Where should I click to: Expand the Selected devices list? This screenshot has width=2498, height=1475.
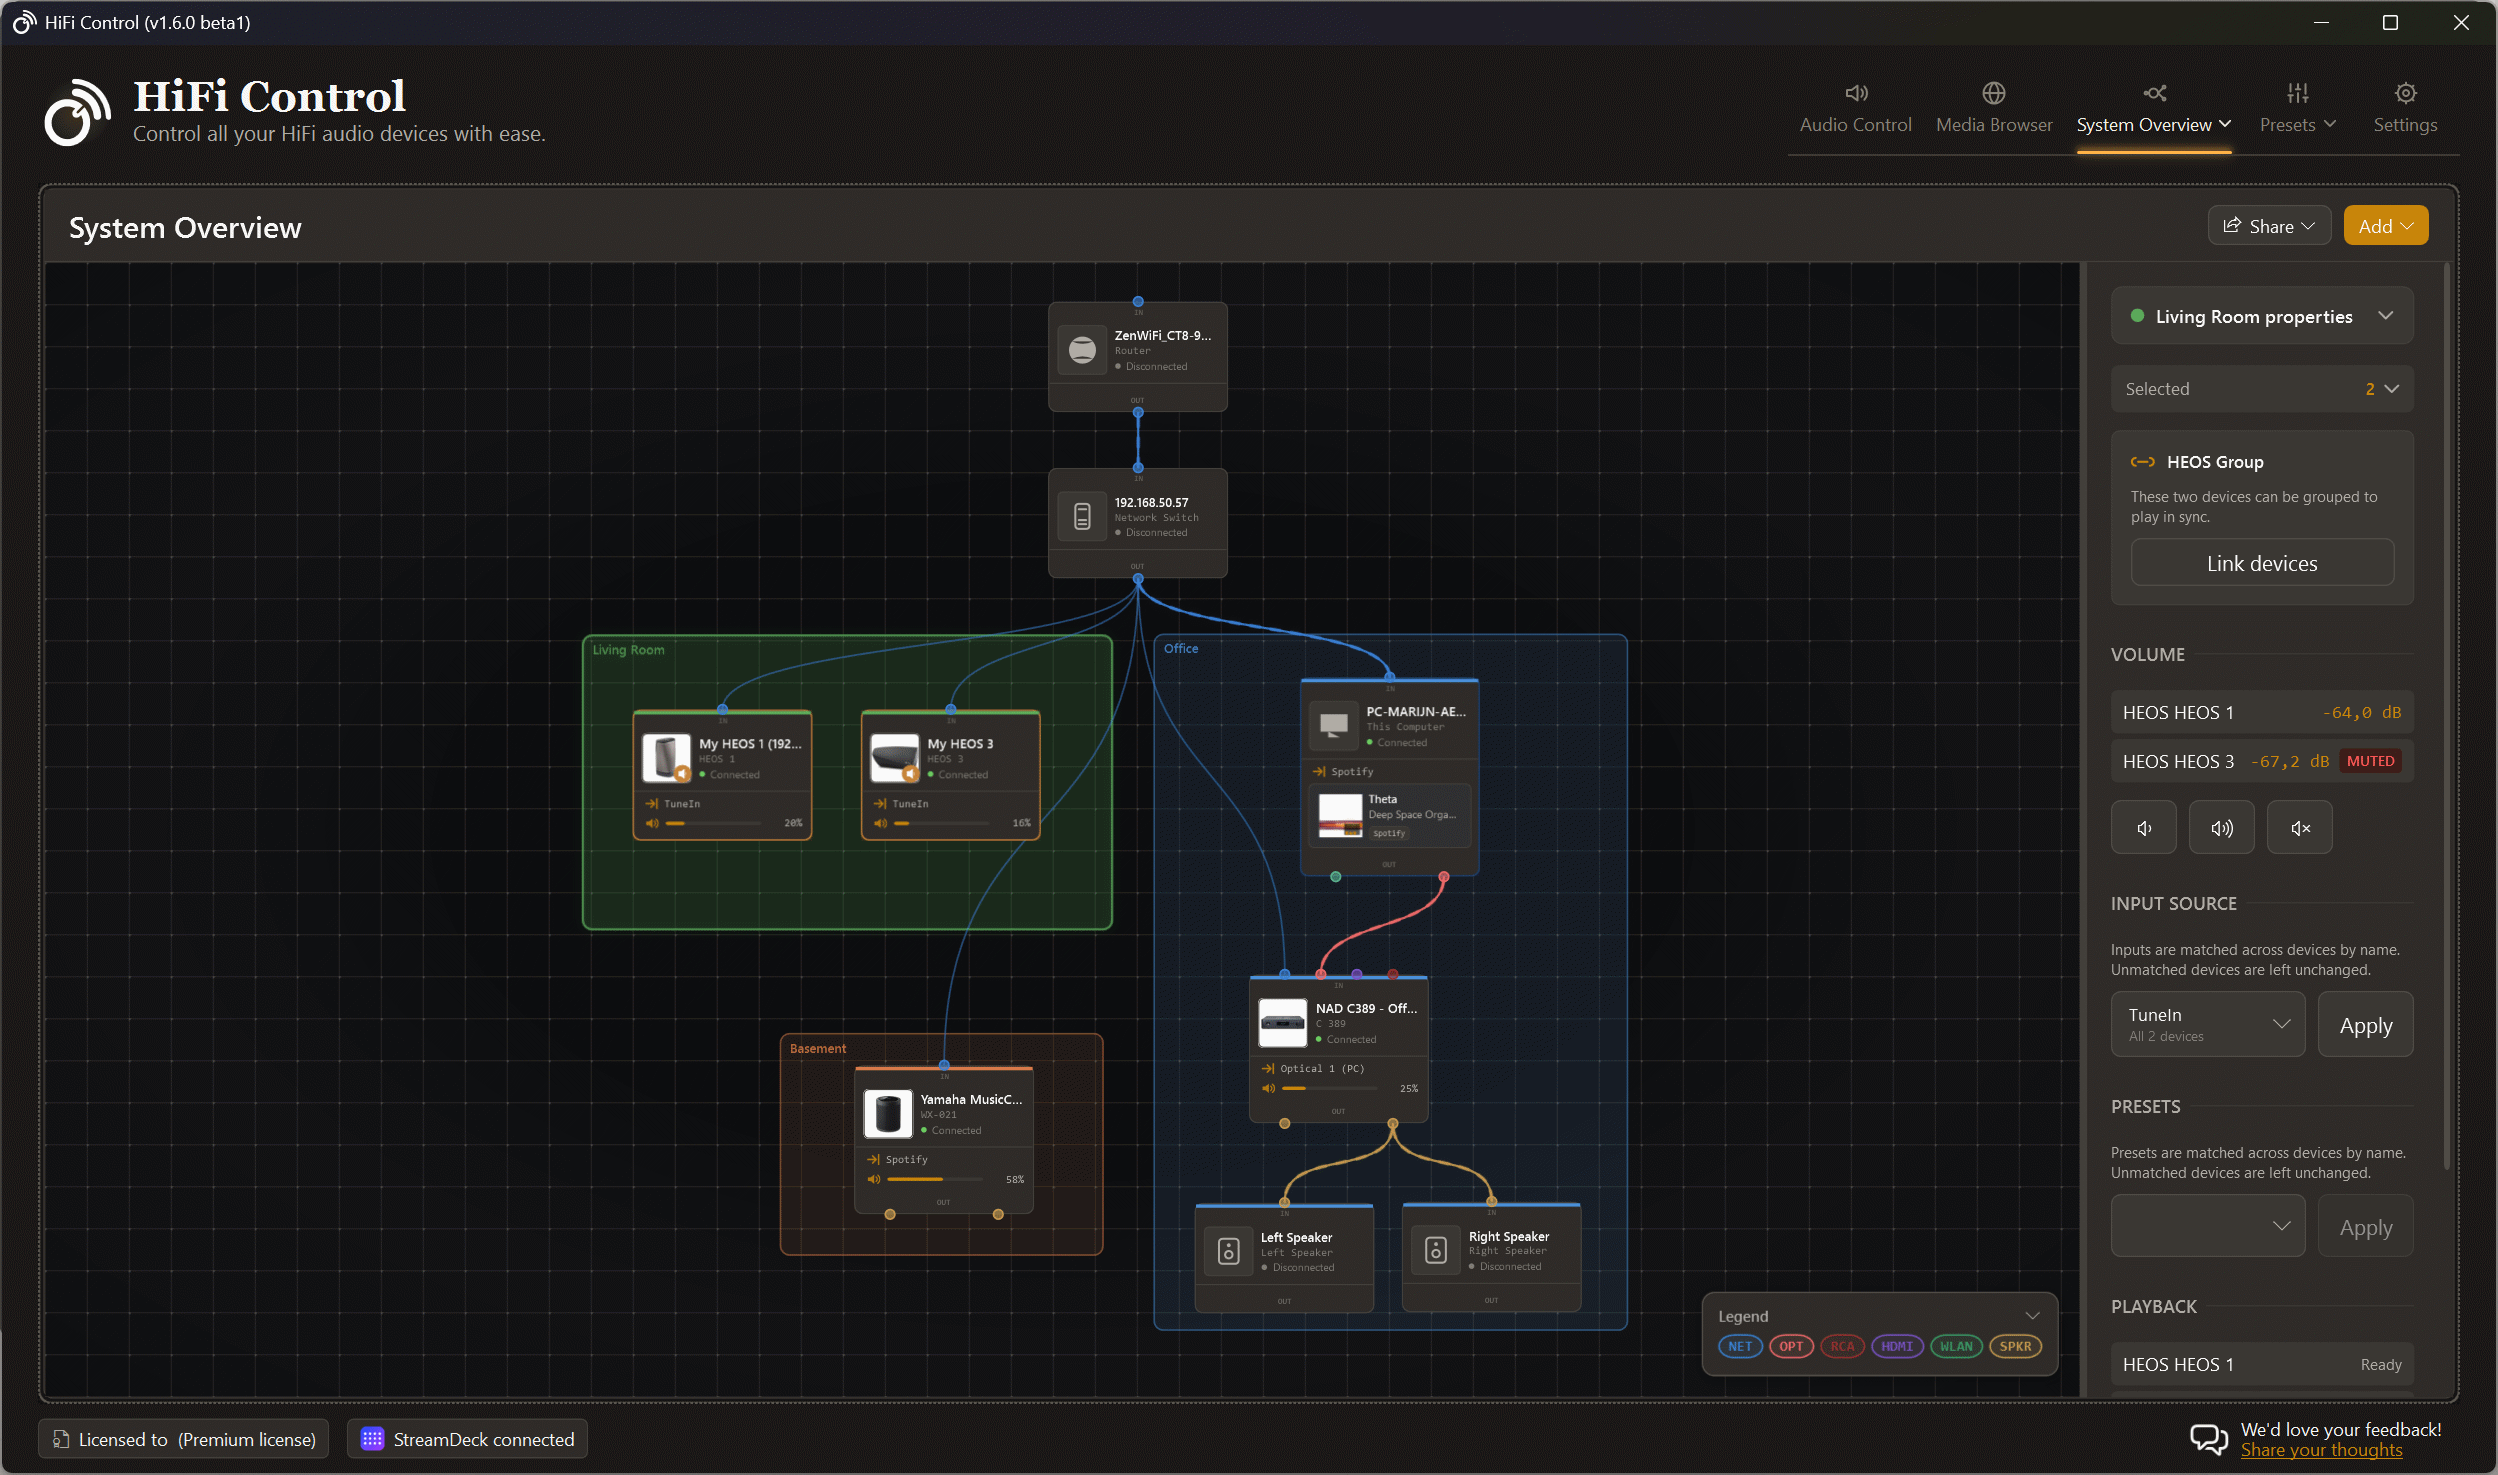[2262, 389]
